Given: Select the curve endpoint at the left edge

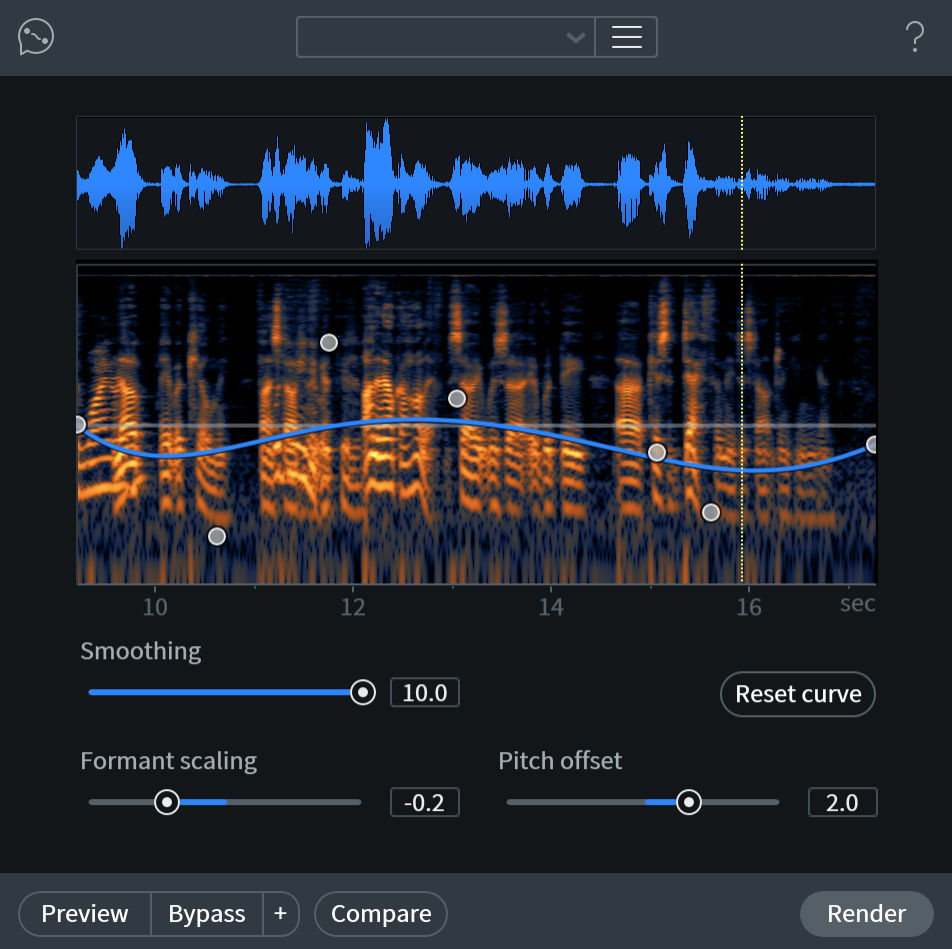Looking at the screenshot, I should coord(81,424).
